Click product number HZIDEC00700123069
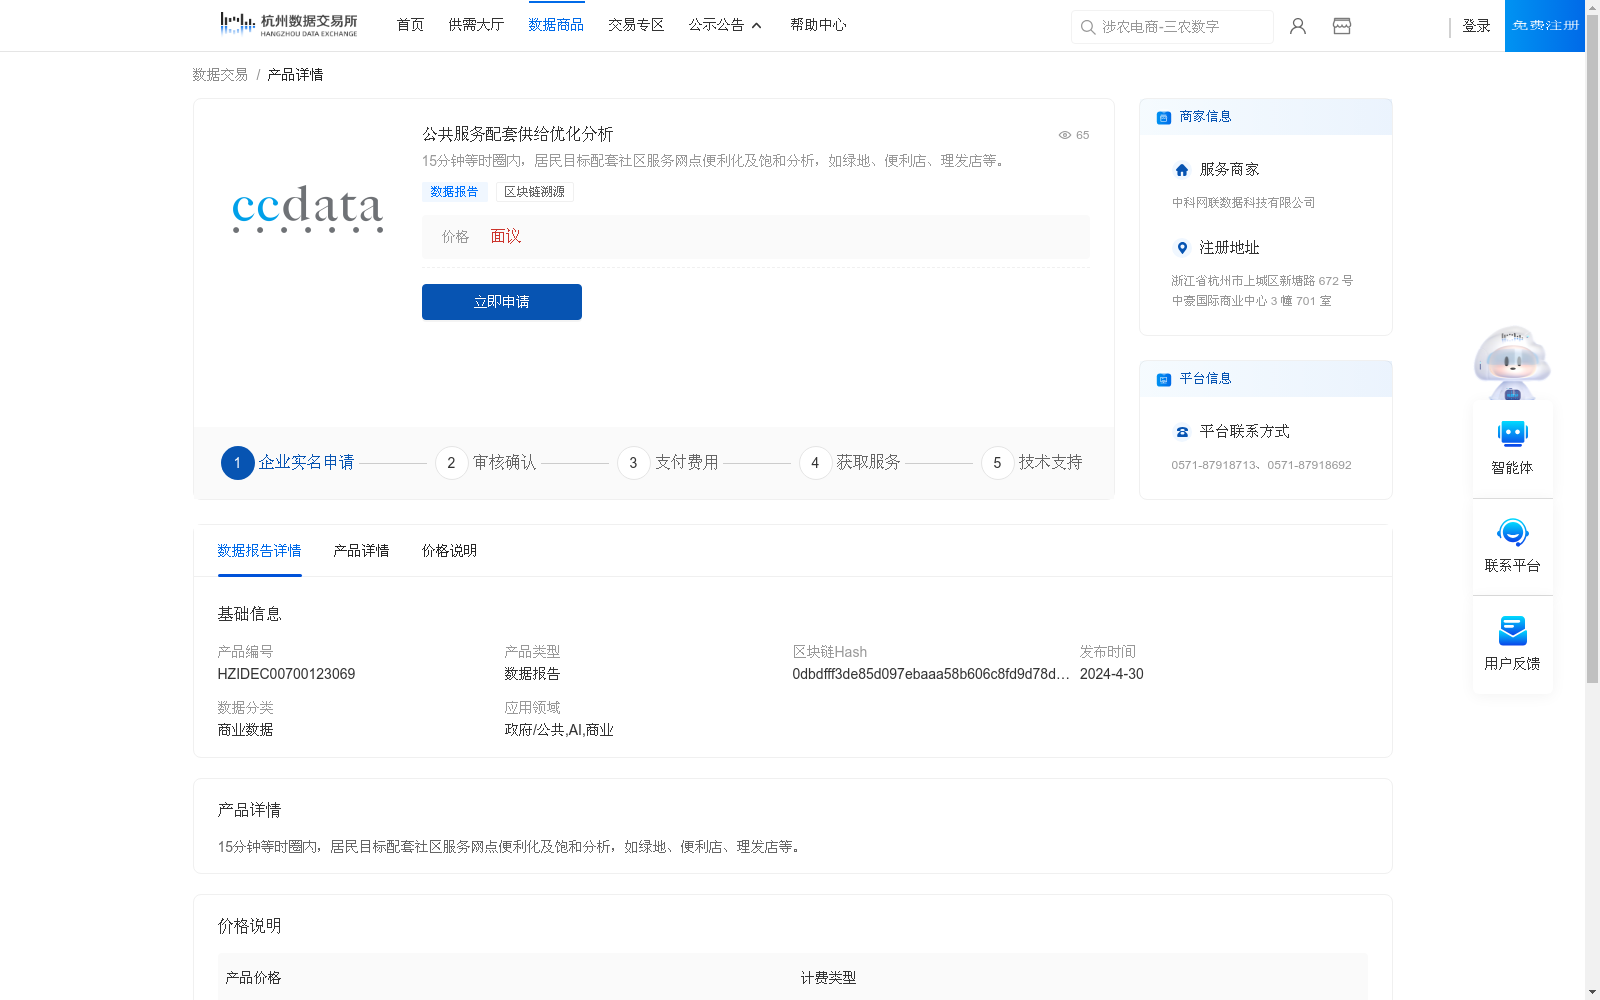1600x1000 pixels. [x=286, y=674]
